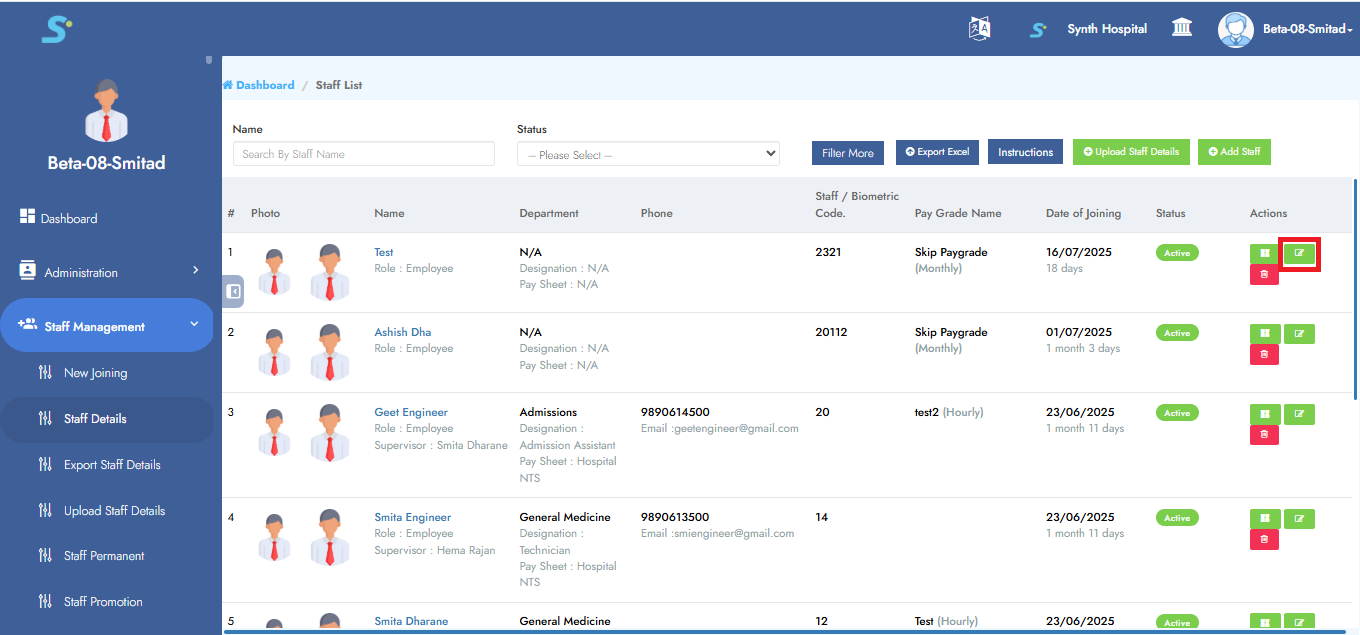Open the Status filter dropdown
Screen dimensions: 1360x635
tap(648, 154)
